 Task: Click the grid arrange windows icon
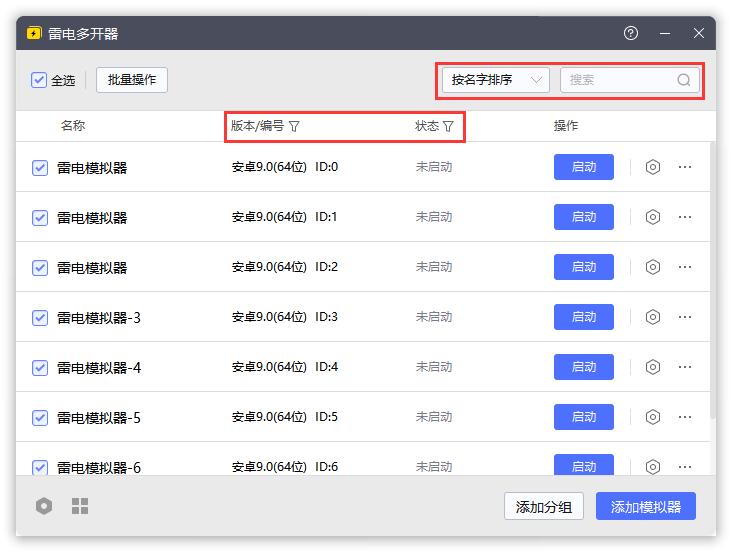[80, 506]
